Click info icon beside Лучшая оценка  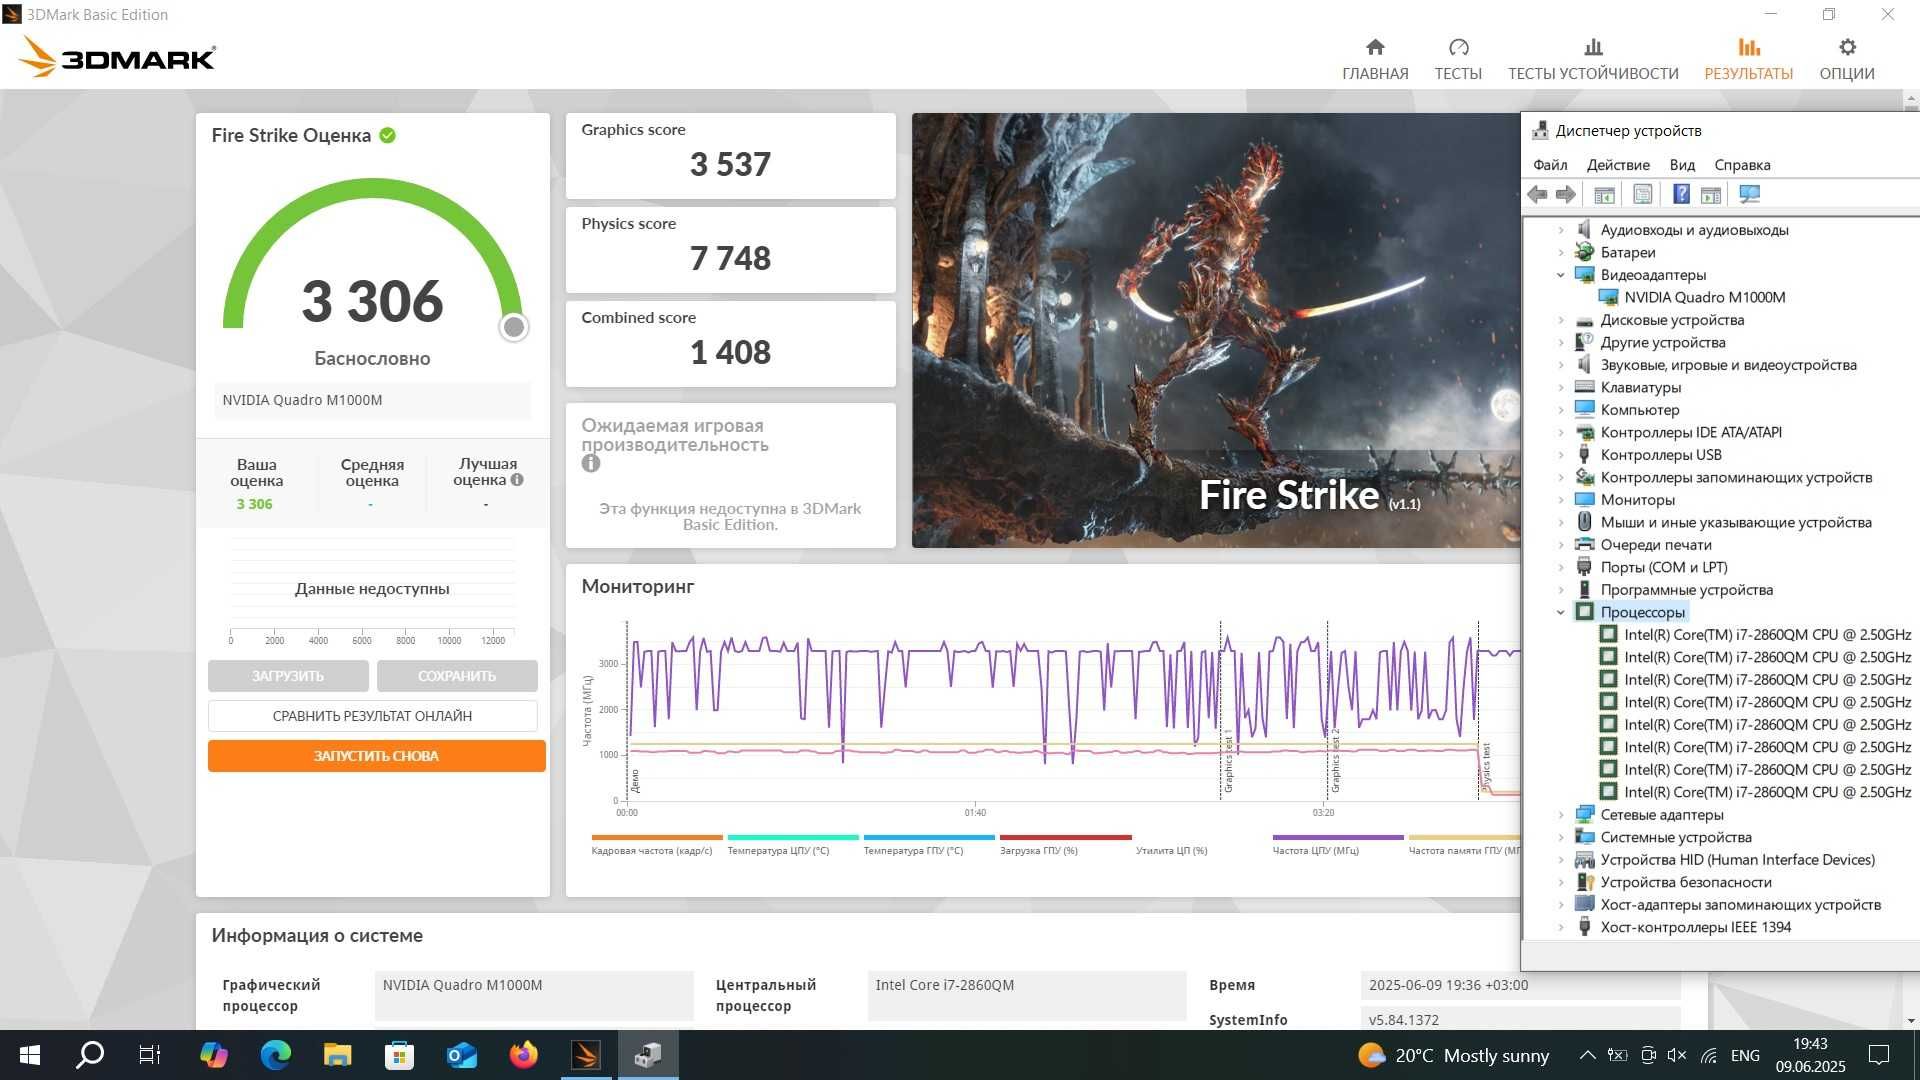517,480
